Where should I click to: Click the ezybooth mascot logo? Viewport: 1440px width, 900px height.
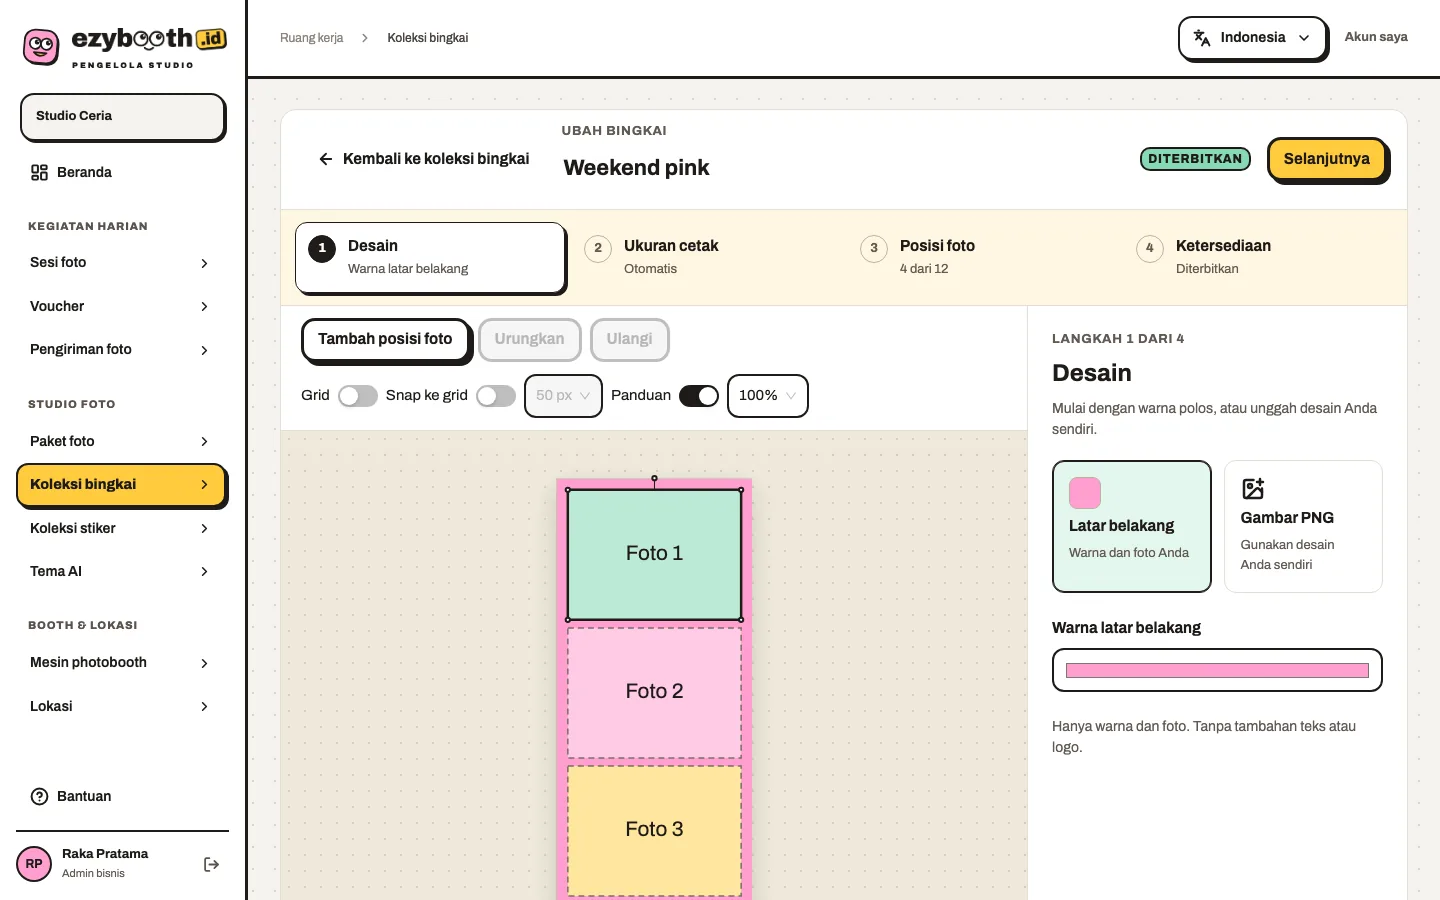pos(41,47)
